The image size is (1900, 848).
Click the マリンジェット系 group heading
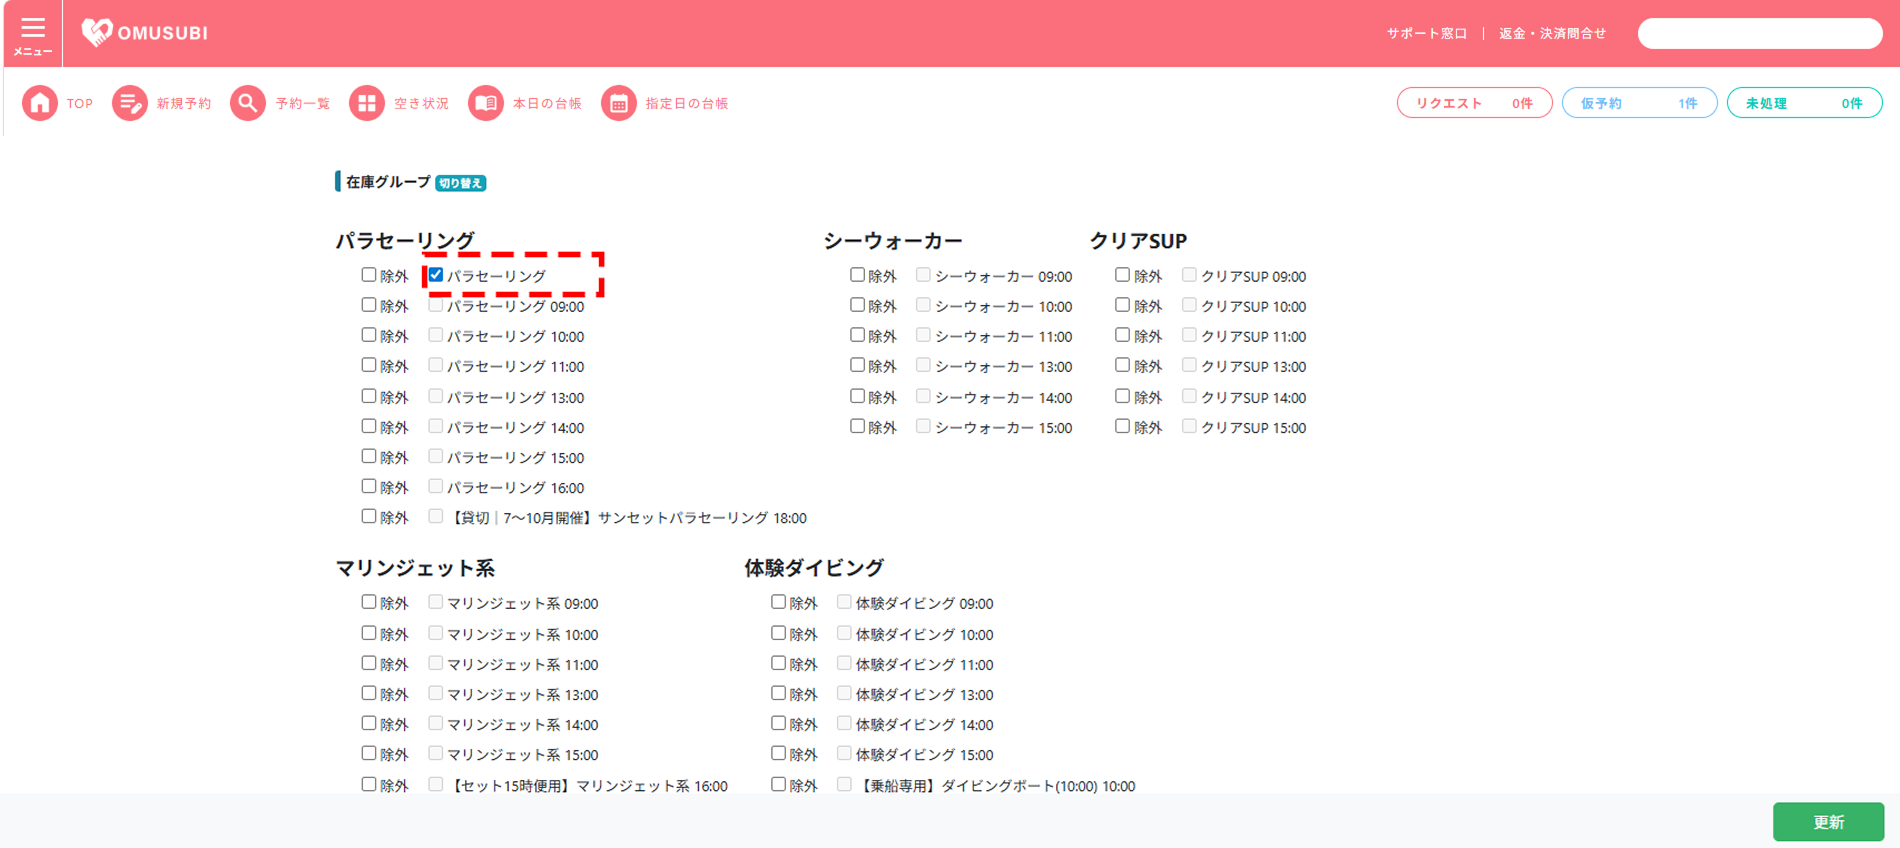(x=415, y=568)
